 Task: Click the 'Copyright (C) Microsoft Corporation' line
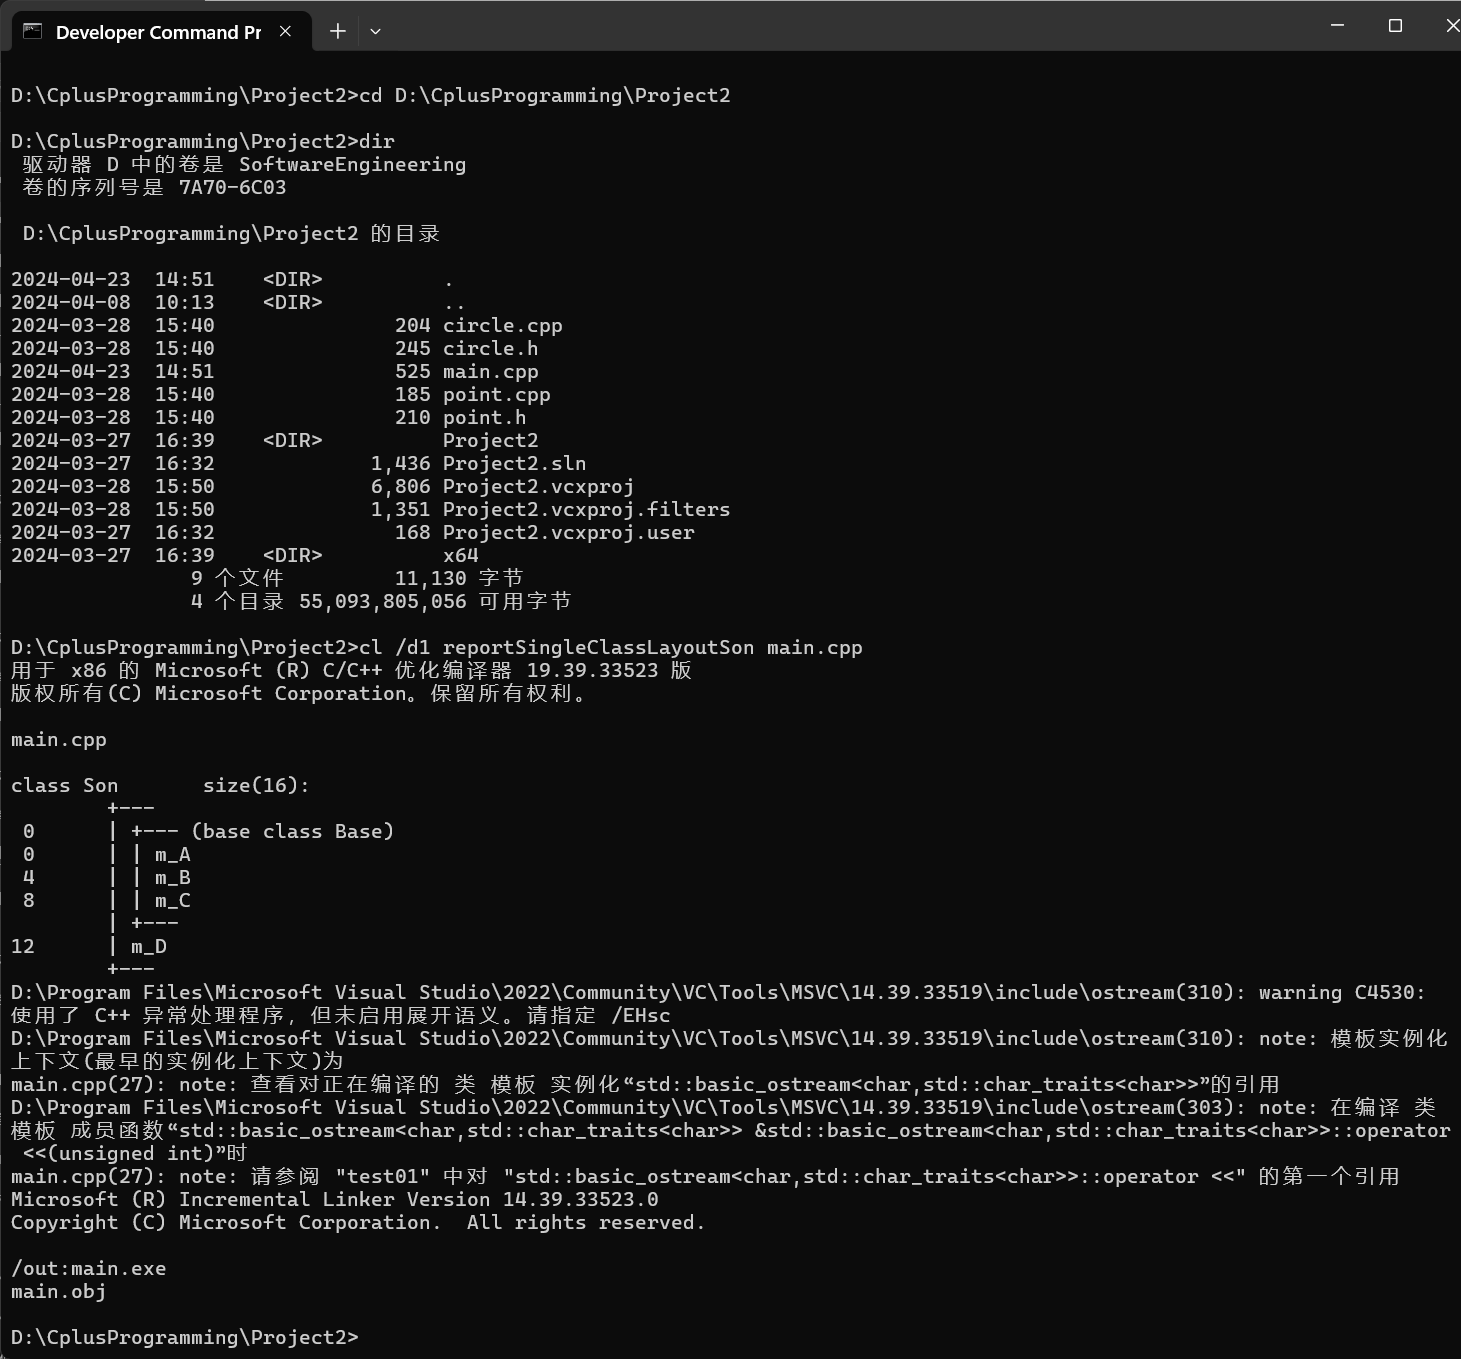click(358, 1223)
